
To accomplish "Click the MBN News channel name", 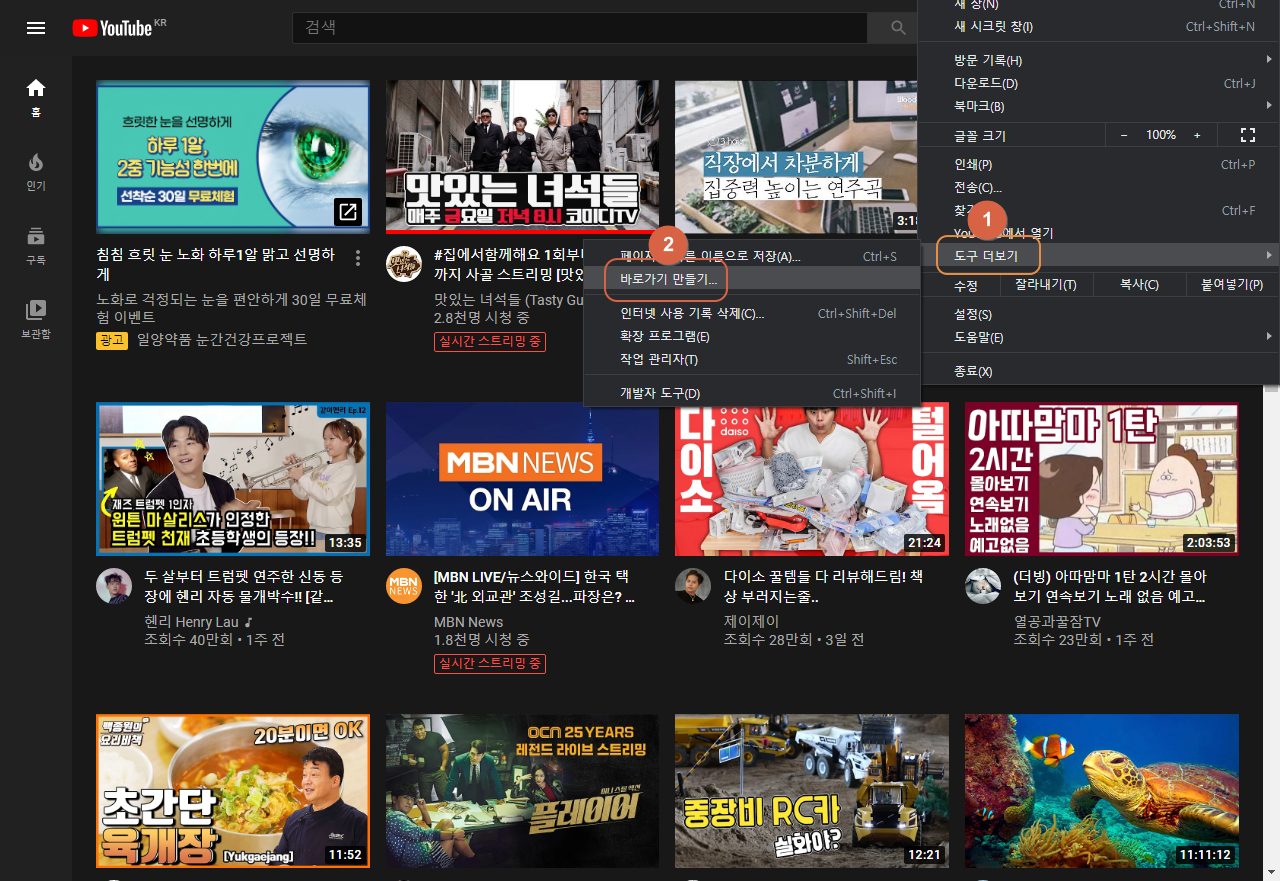I will (468, 622).
